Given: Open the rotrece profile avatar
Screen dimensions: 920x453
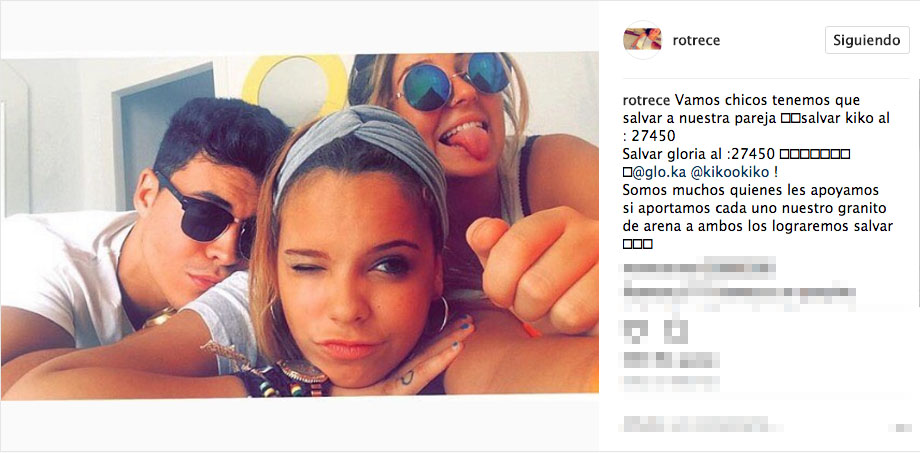Looking at the screenshot, I should (642, 40).
